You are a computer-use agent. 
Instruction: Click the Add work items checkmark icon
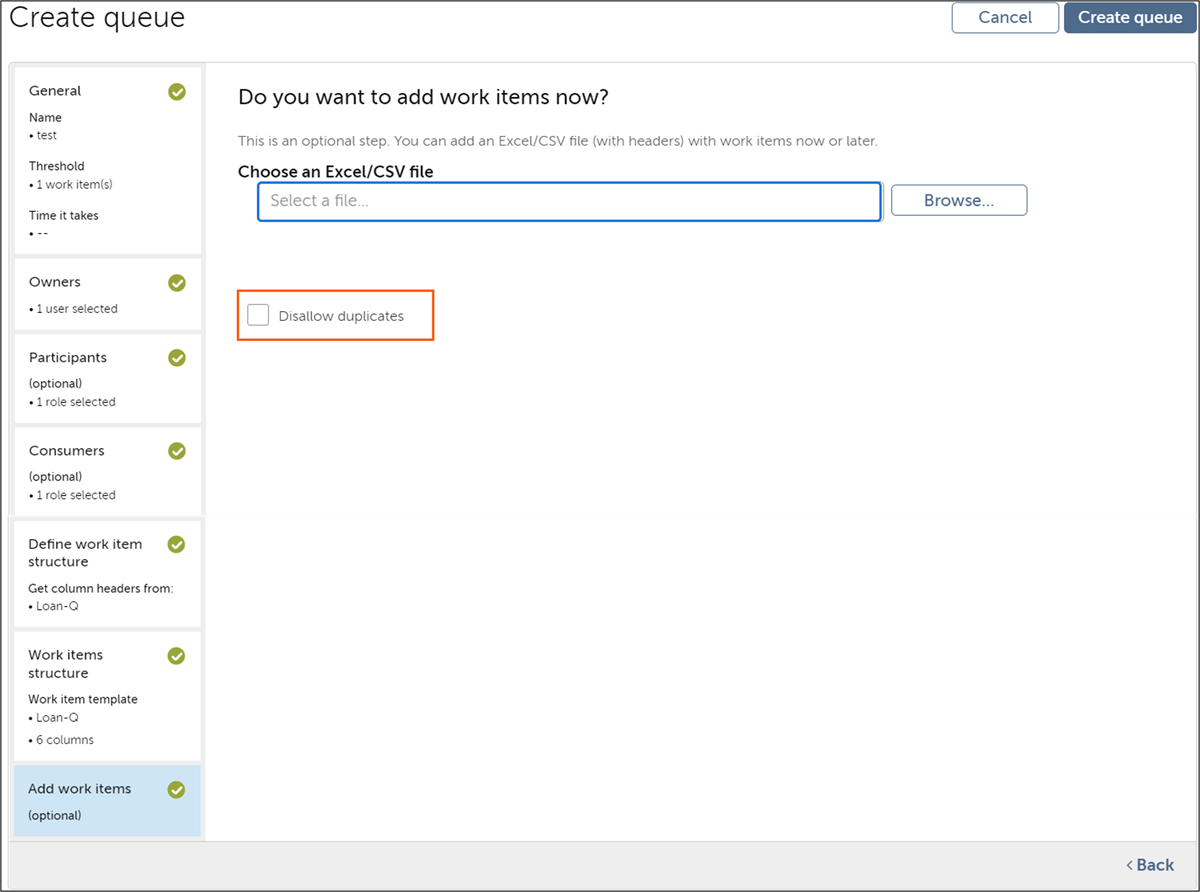177,790
